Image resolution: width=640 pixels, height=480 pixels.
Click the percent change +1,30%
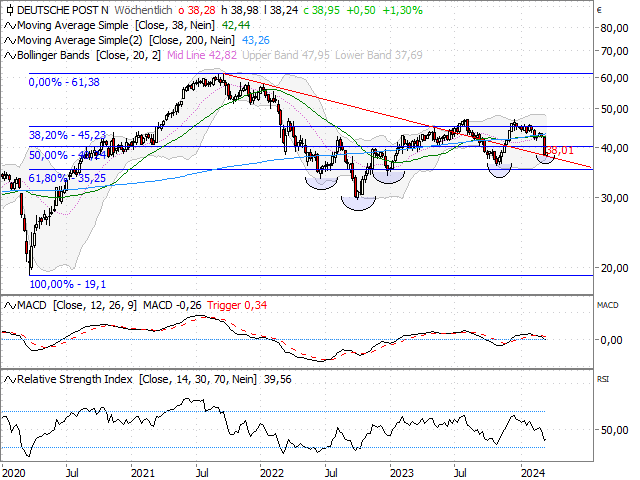402,10
